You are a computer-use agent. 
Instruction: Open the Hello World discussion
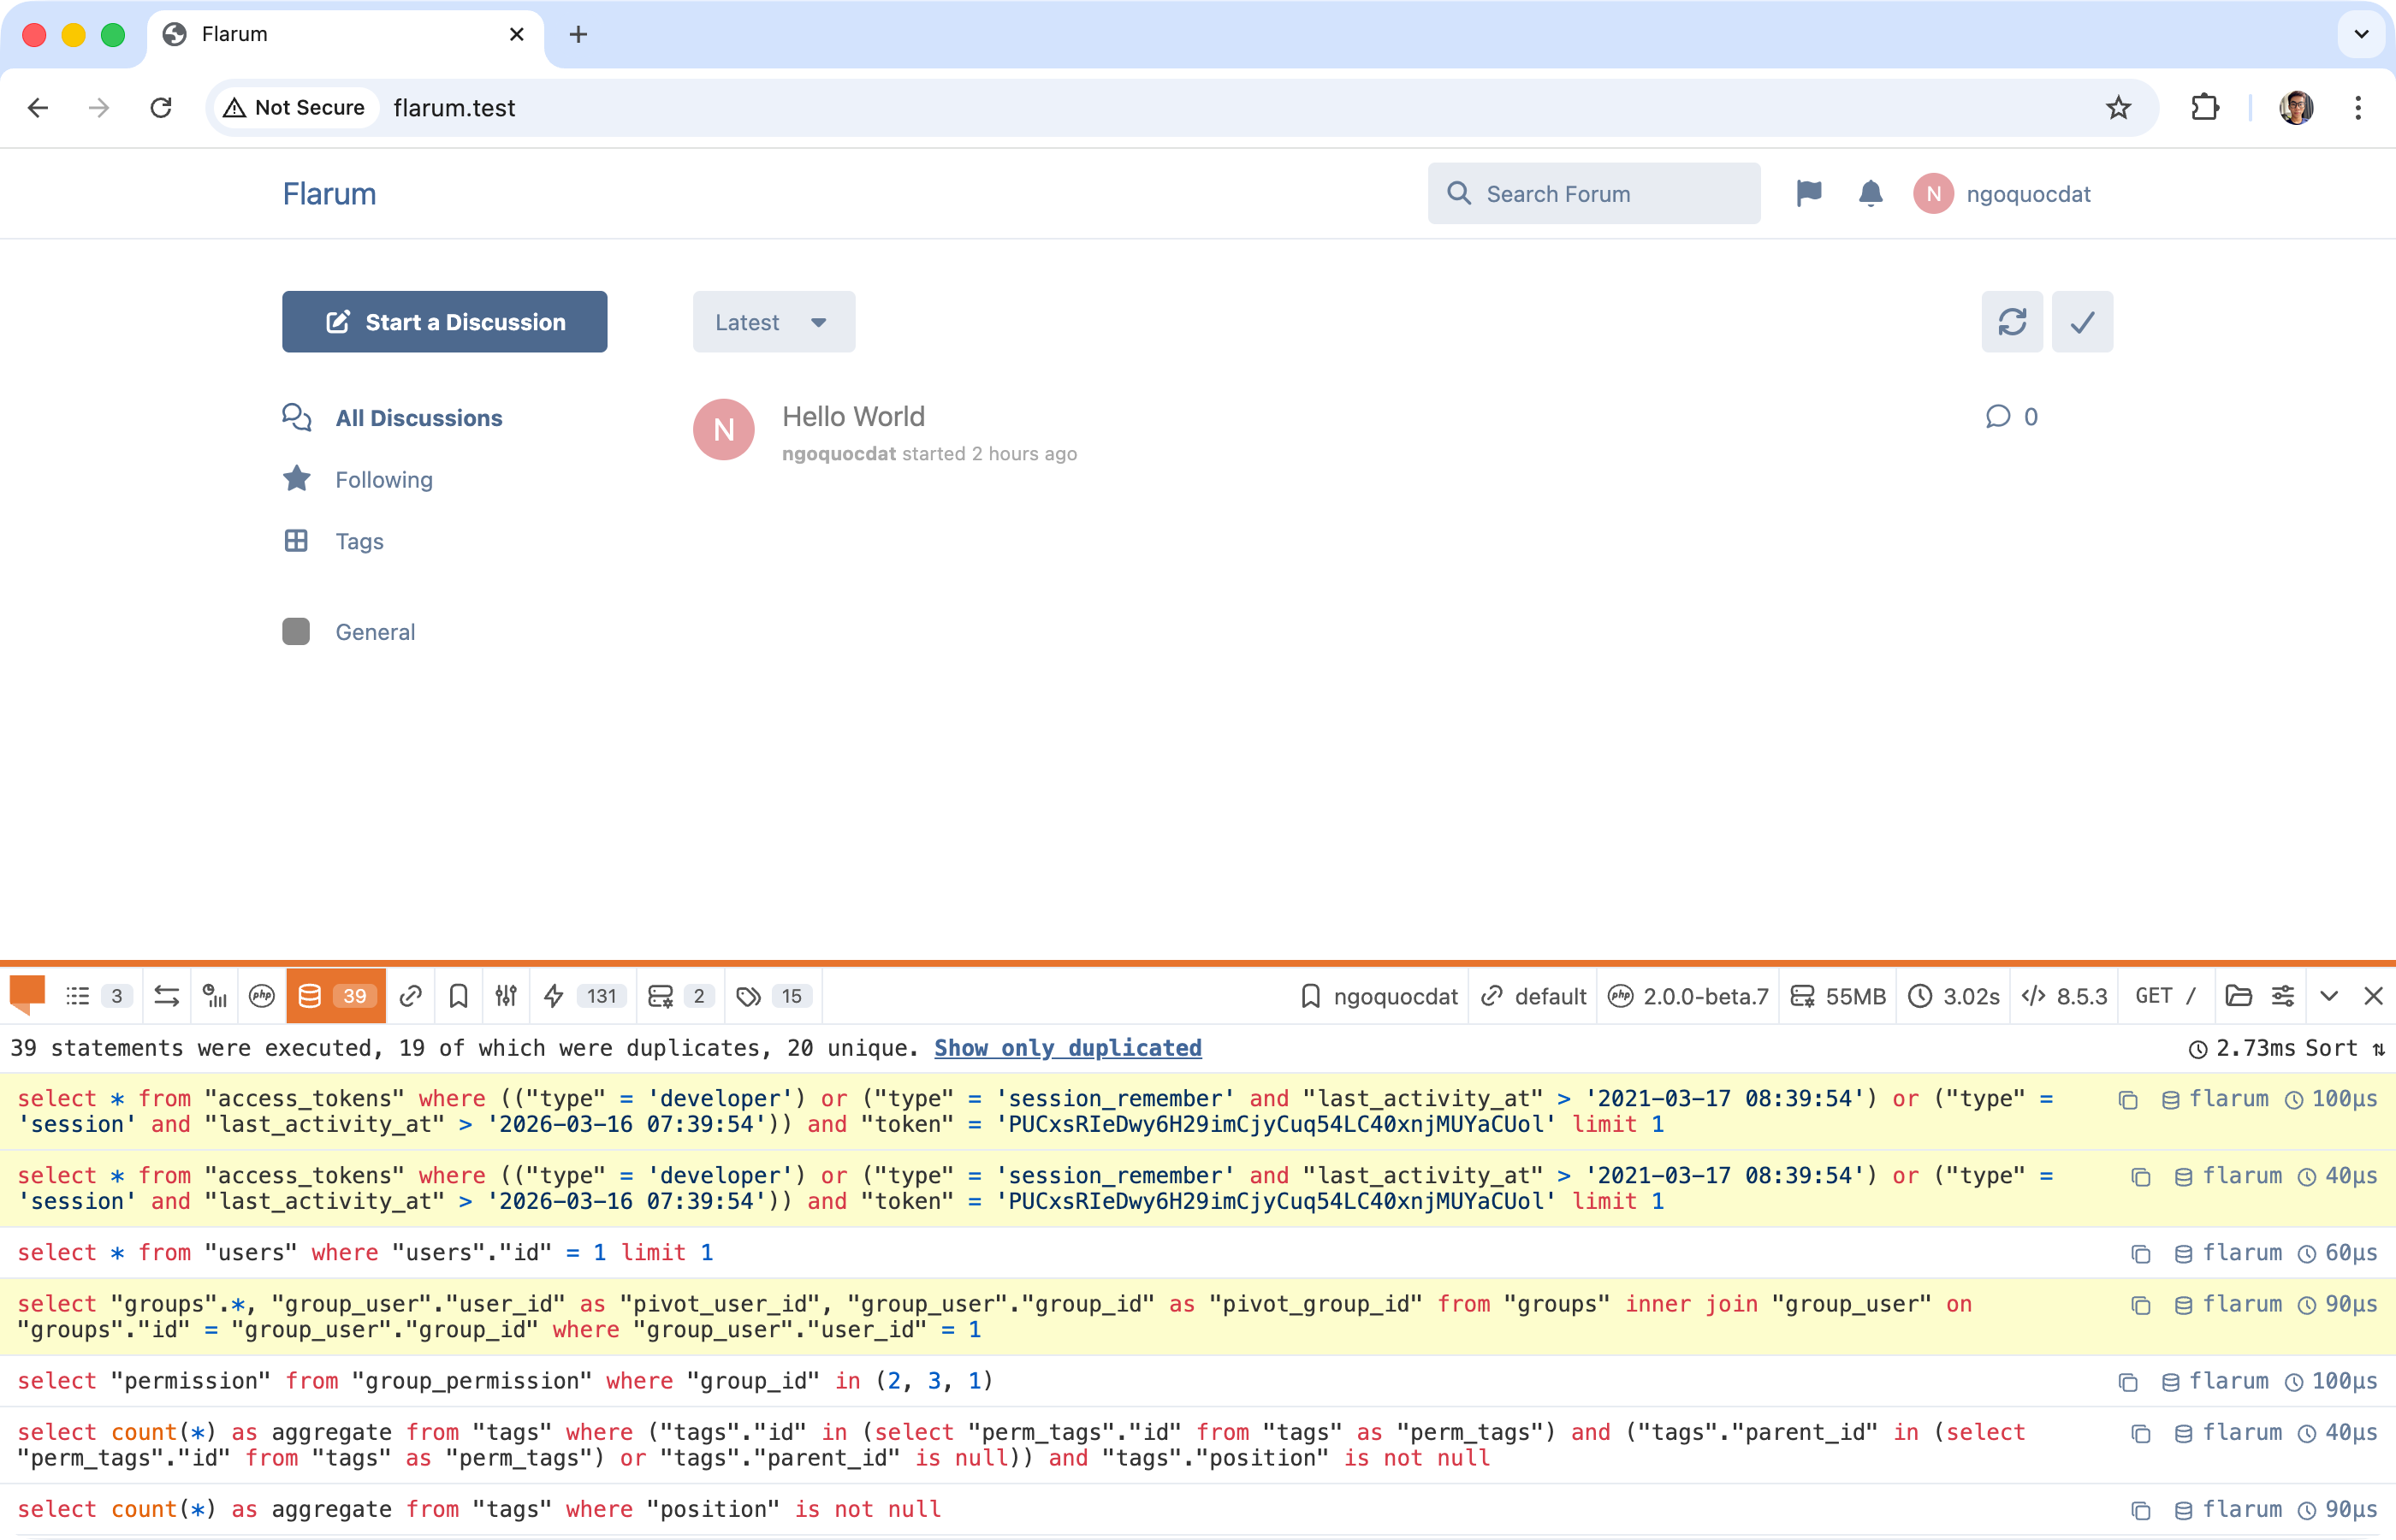pos(853,417)
